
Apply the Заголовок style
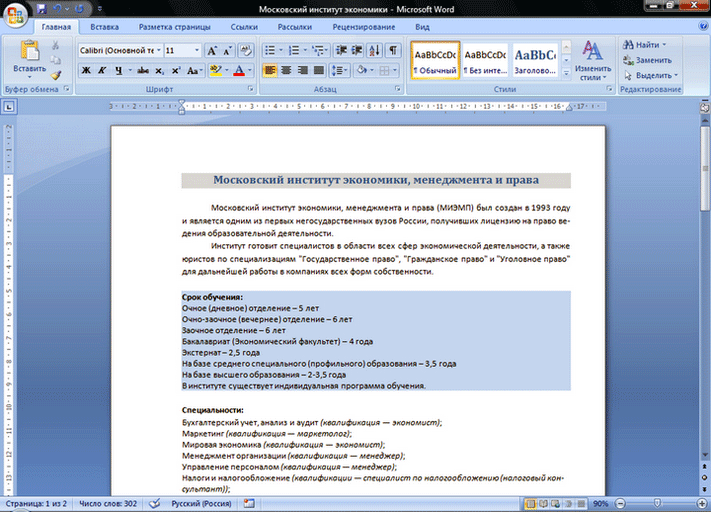pos(535,60)
